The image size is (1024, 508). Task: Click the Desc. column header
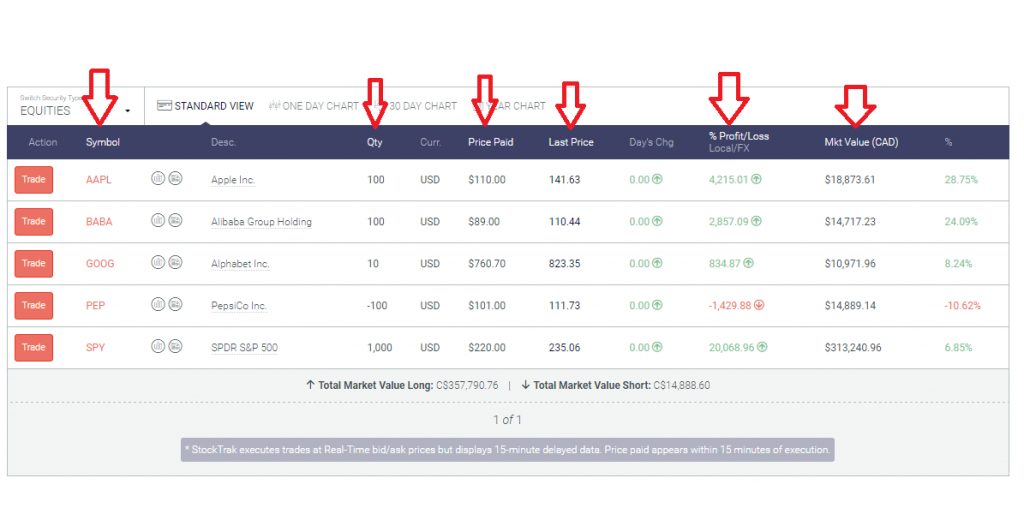[223, 142]
